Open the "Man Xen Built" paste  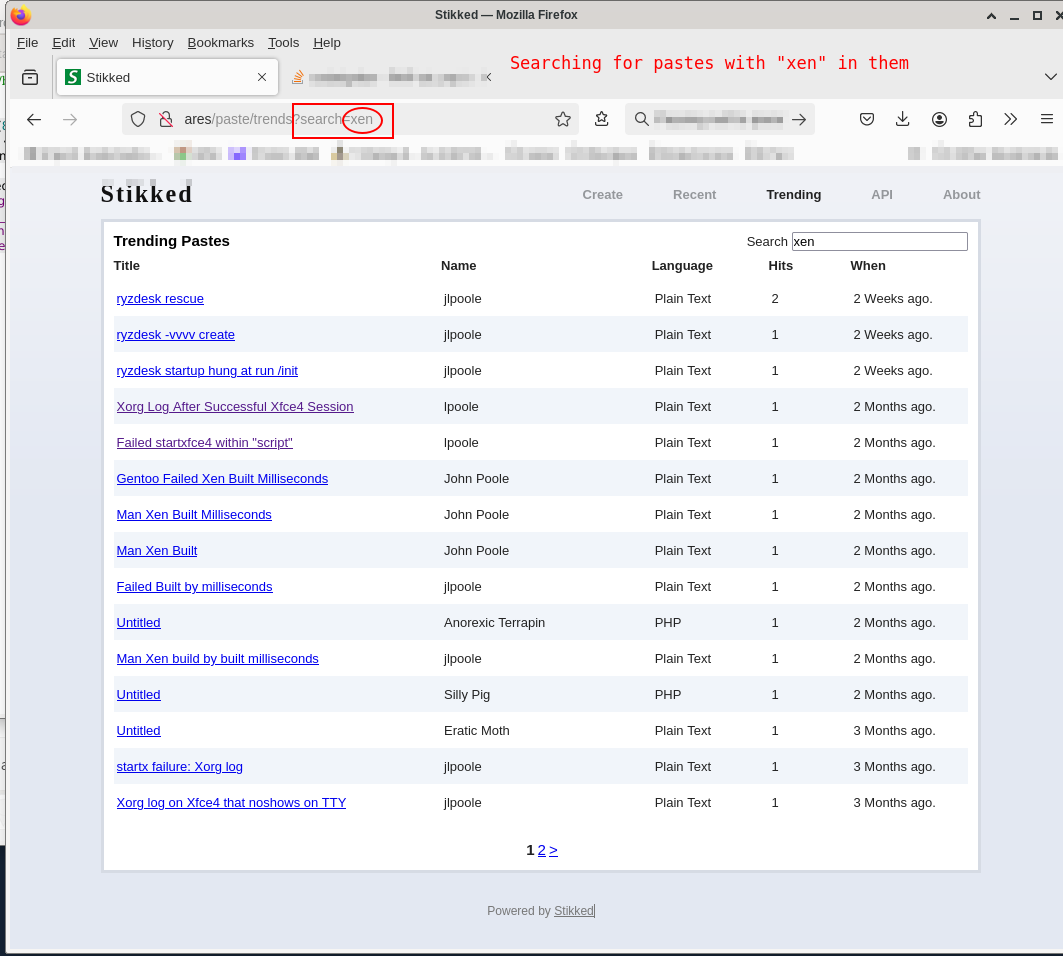(157, 551)
